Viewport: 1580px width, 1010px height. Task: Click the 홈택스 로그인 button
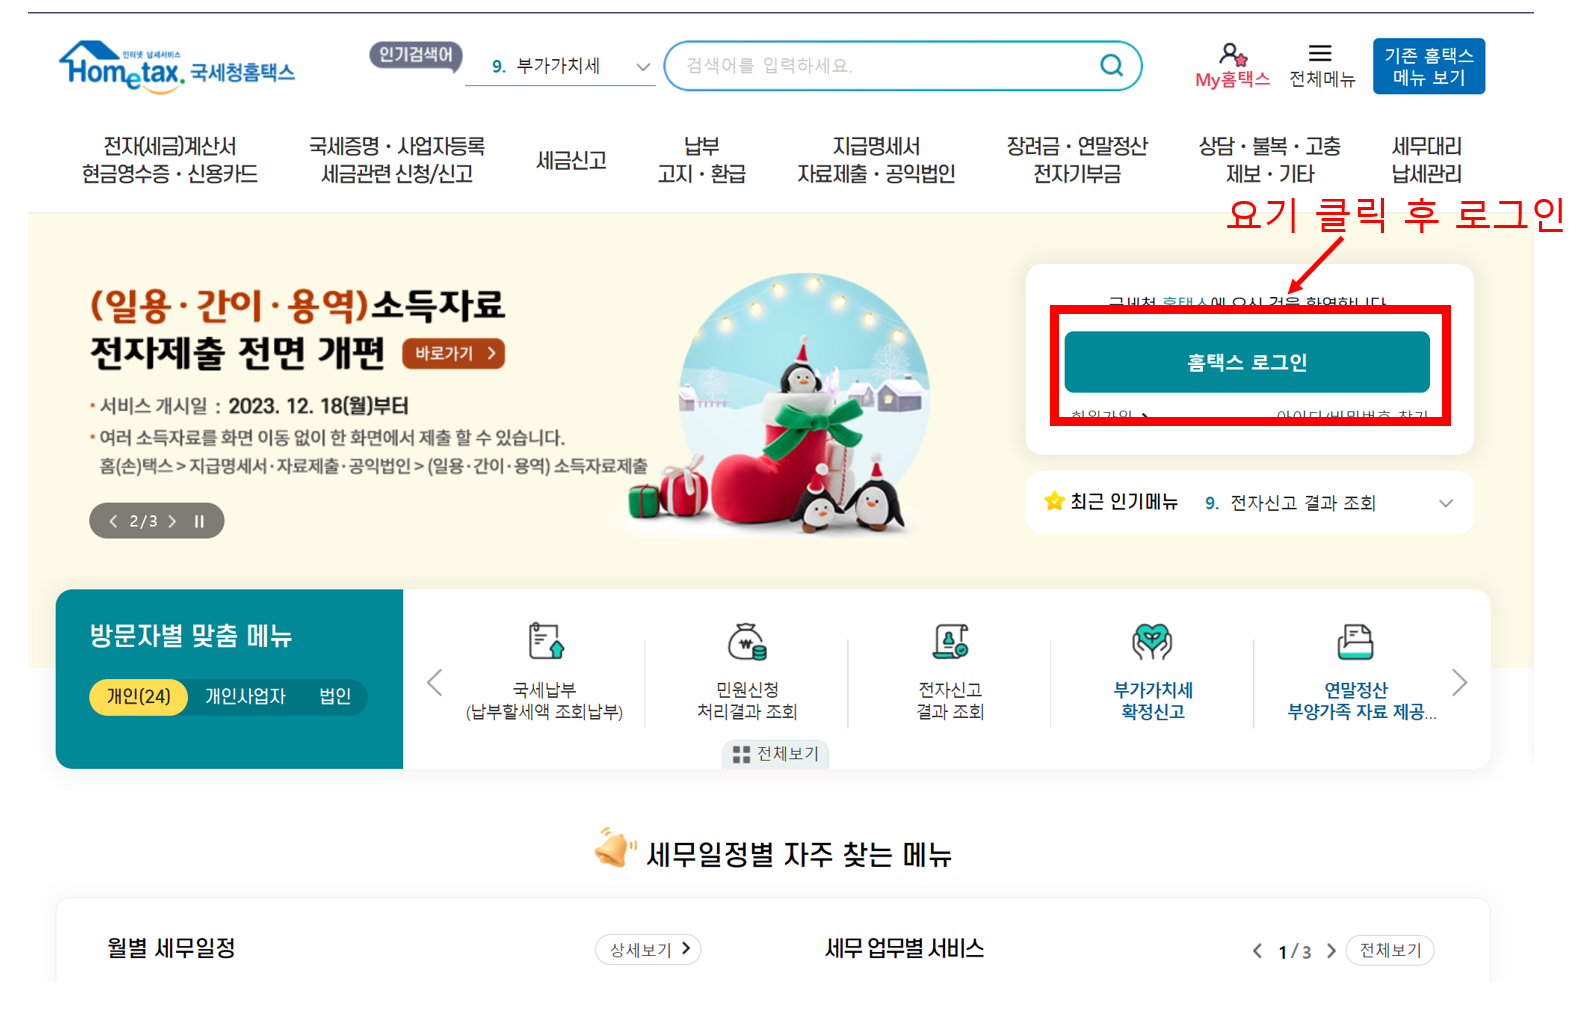click(1247, 362)
